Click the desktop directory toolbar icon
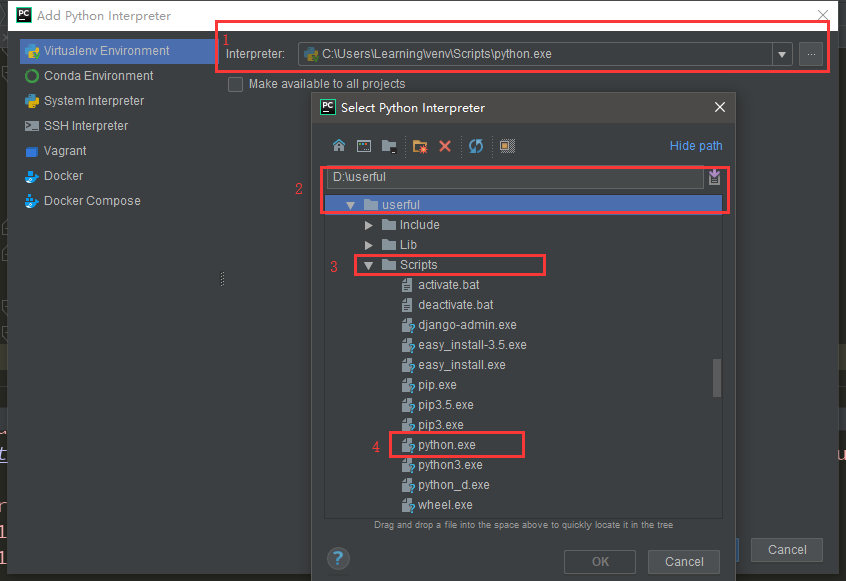Viewport: 846px width, 581px height. [364, 146]
